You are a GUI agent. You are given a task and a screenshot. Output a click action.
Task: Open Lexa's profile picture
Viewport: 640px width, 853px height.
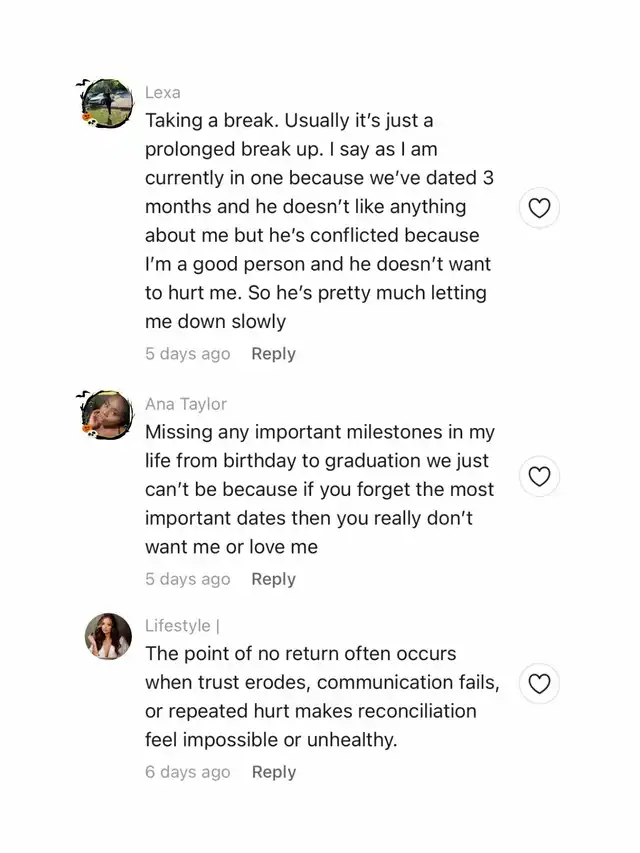coord(109,103)
